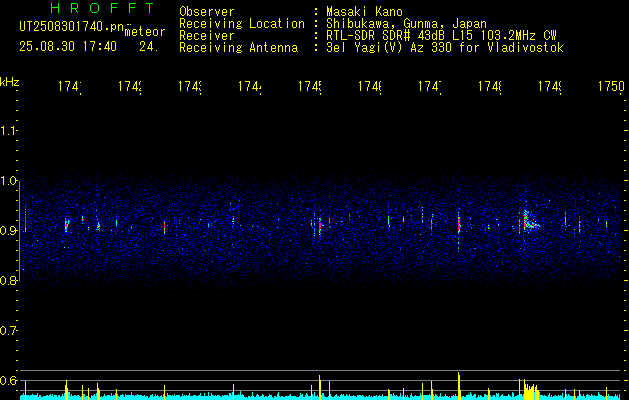The height and width of the screenshot is (400, 629).
Task: Click the 1748 time axis label
Action: [x=490, y=86]
